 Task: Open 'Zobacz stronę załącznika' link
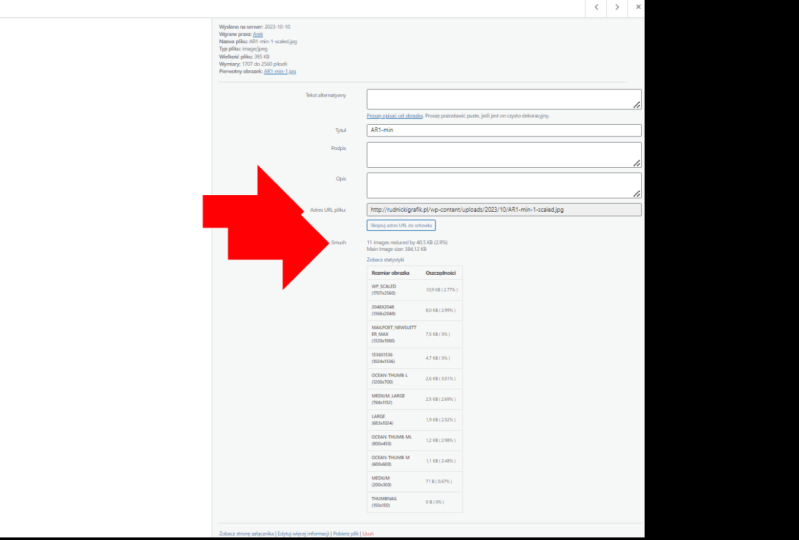pyautogui.click(x=247, y=533)
